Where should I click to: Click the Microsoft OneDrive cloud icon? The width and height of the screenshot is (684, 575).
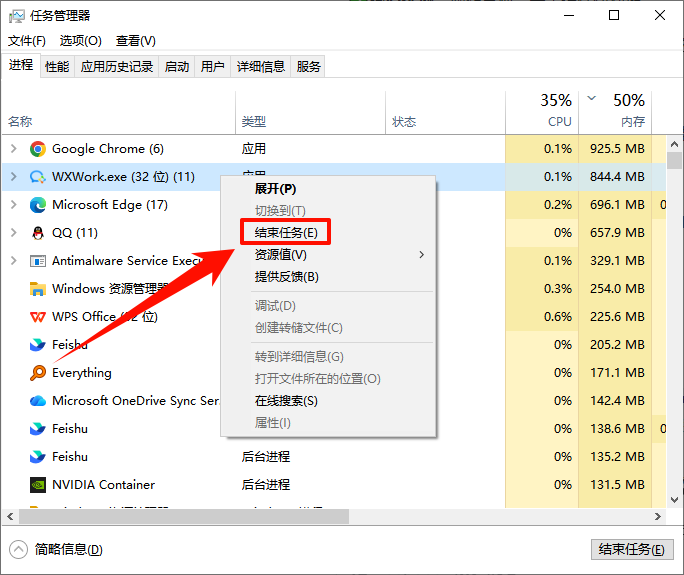coord(38,400)
